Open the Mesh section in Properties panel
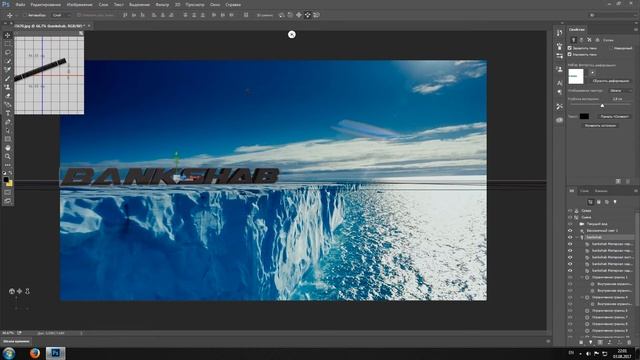This screenshot has height=360, width=640. click(573, 40)
